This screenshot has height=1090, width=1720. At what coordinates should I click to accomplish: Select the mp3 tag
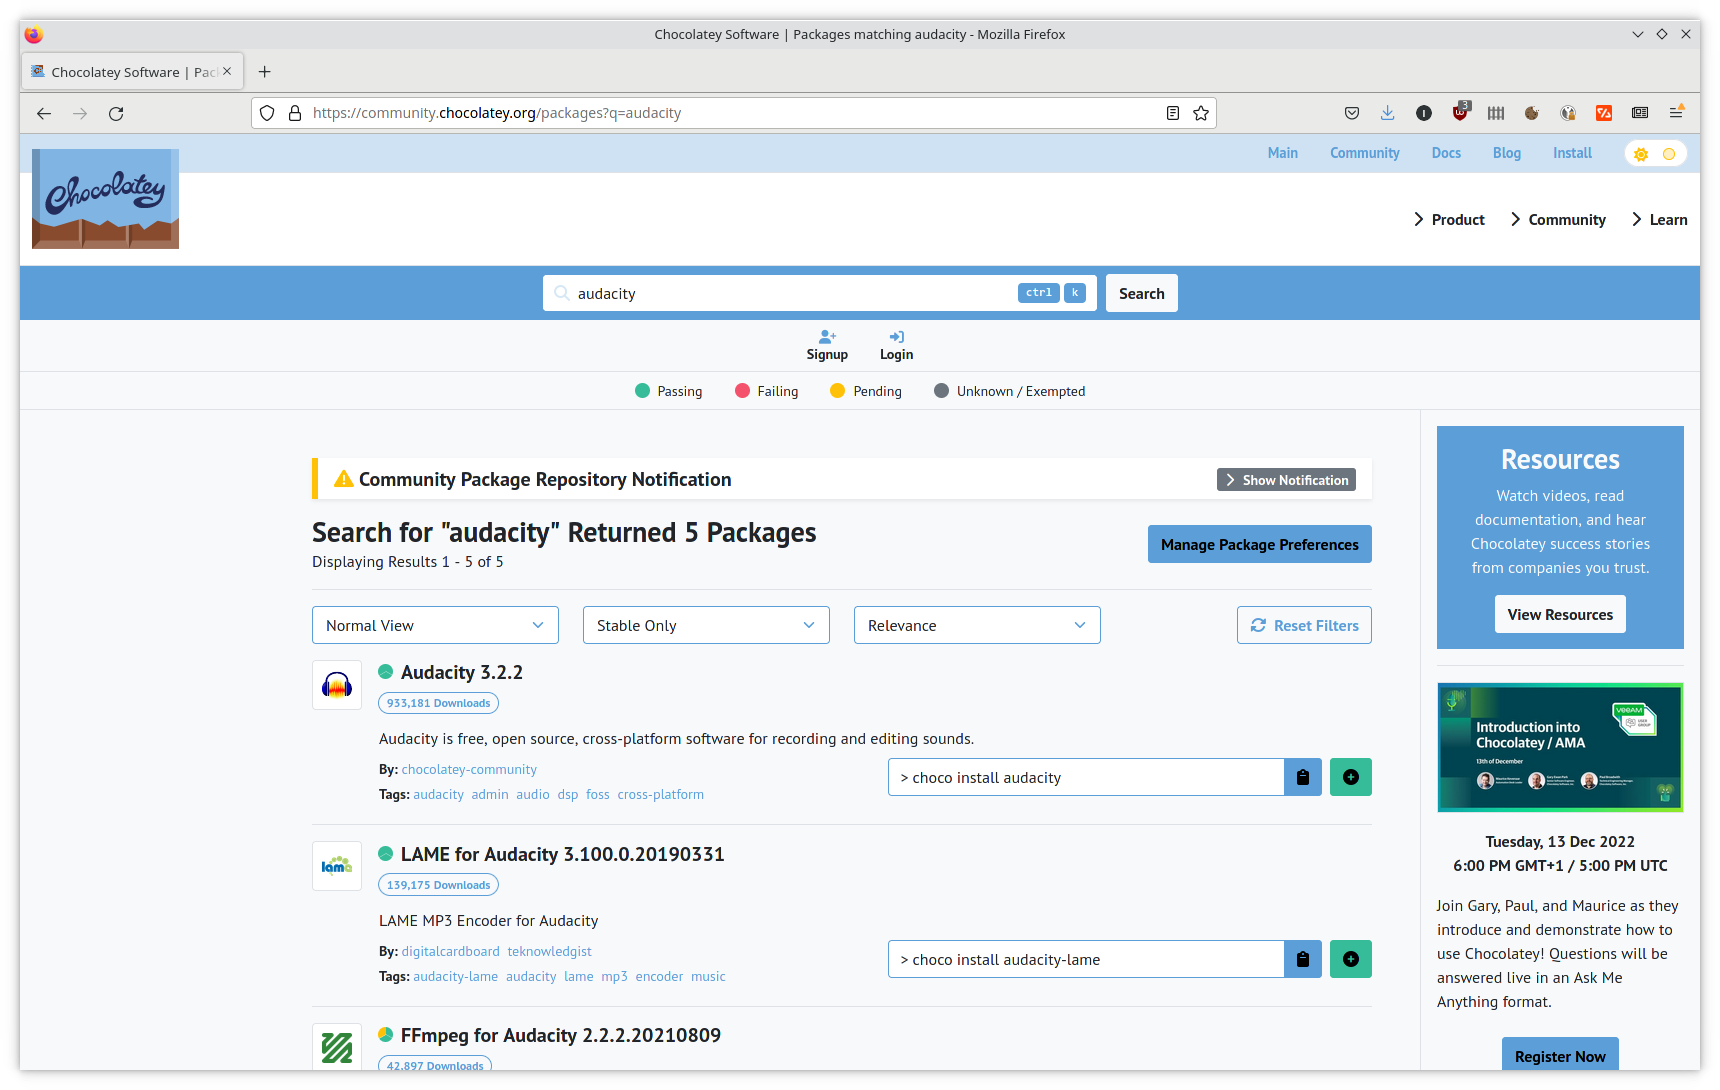[x=614, y=976]
